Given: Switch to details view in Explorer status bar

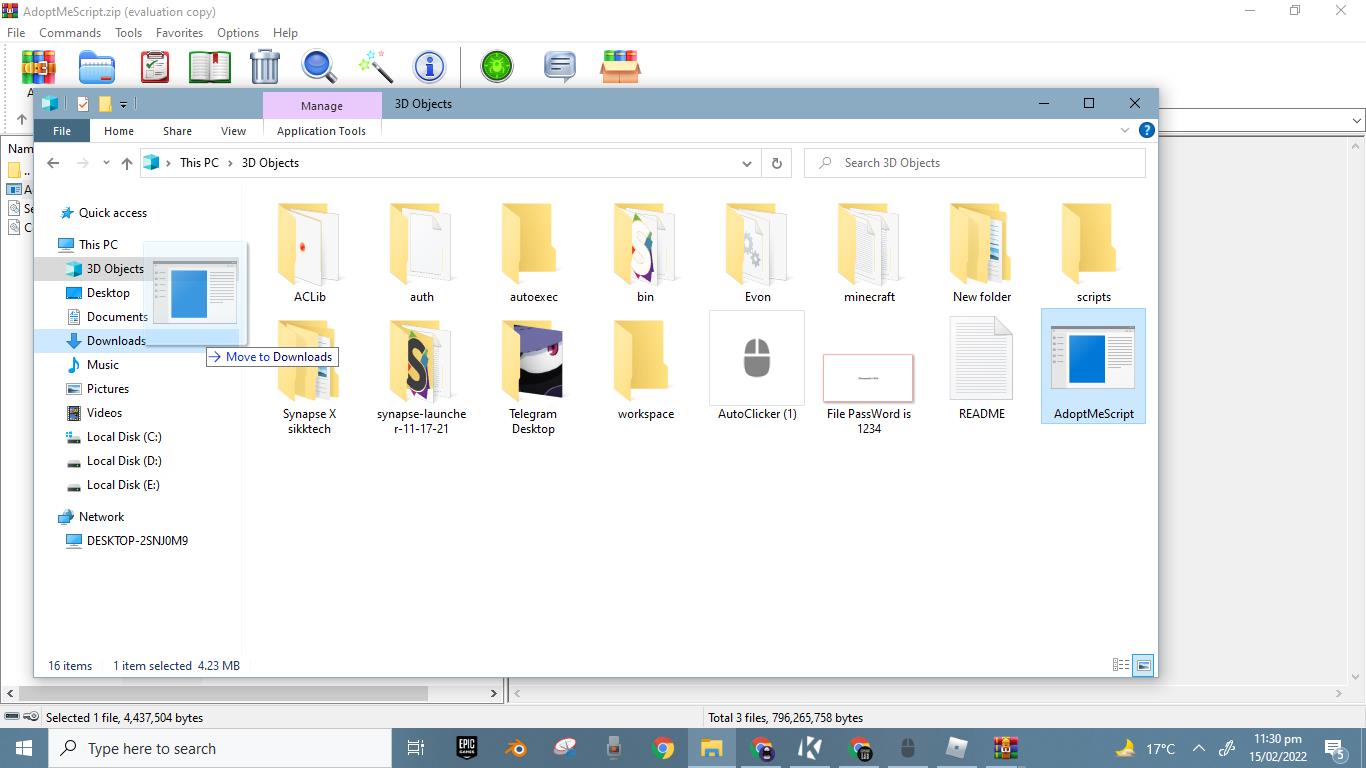Looking at the screenshot, I should pos(1121,665).
